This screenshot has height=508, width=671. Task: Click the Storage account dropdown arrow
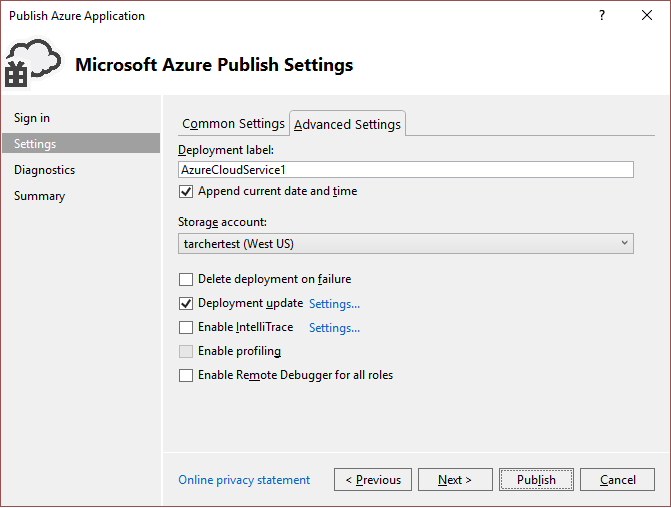624,243
